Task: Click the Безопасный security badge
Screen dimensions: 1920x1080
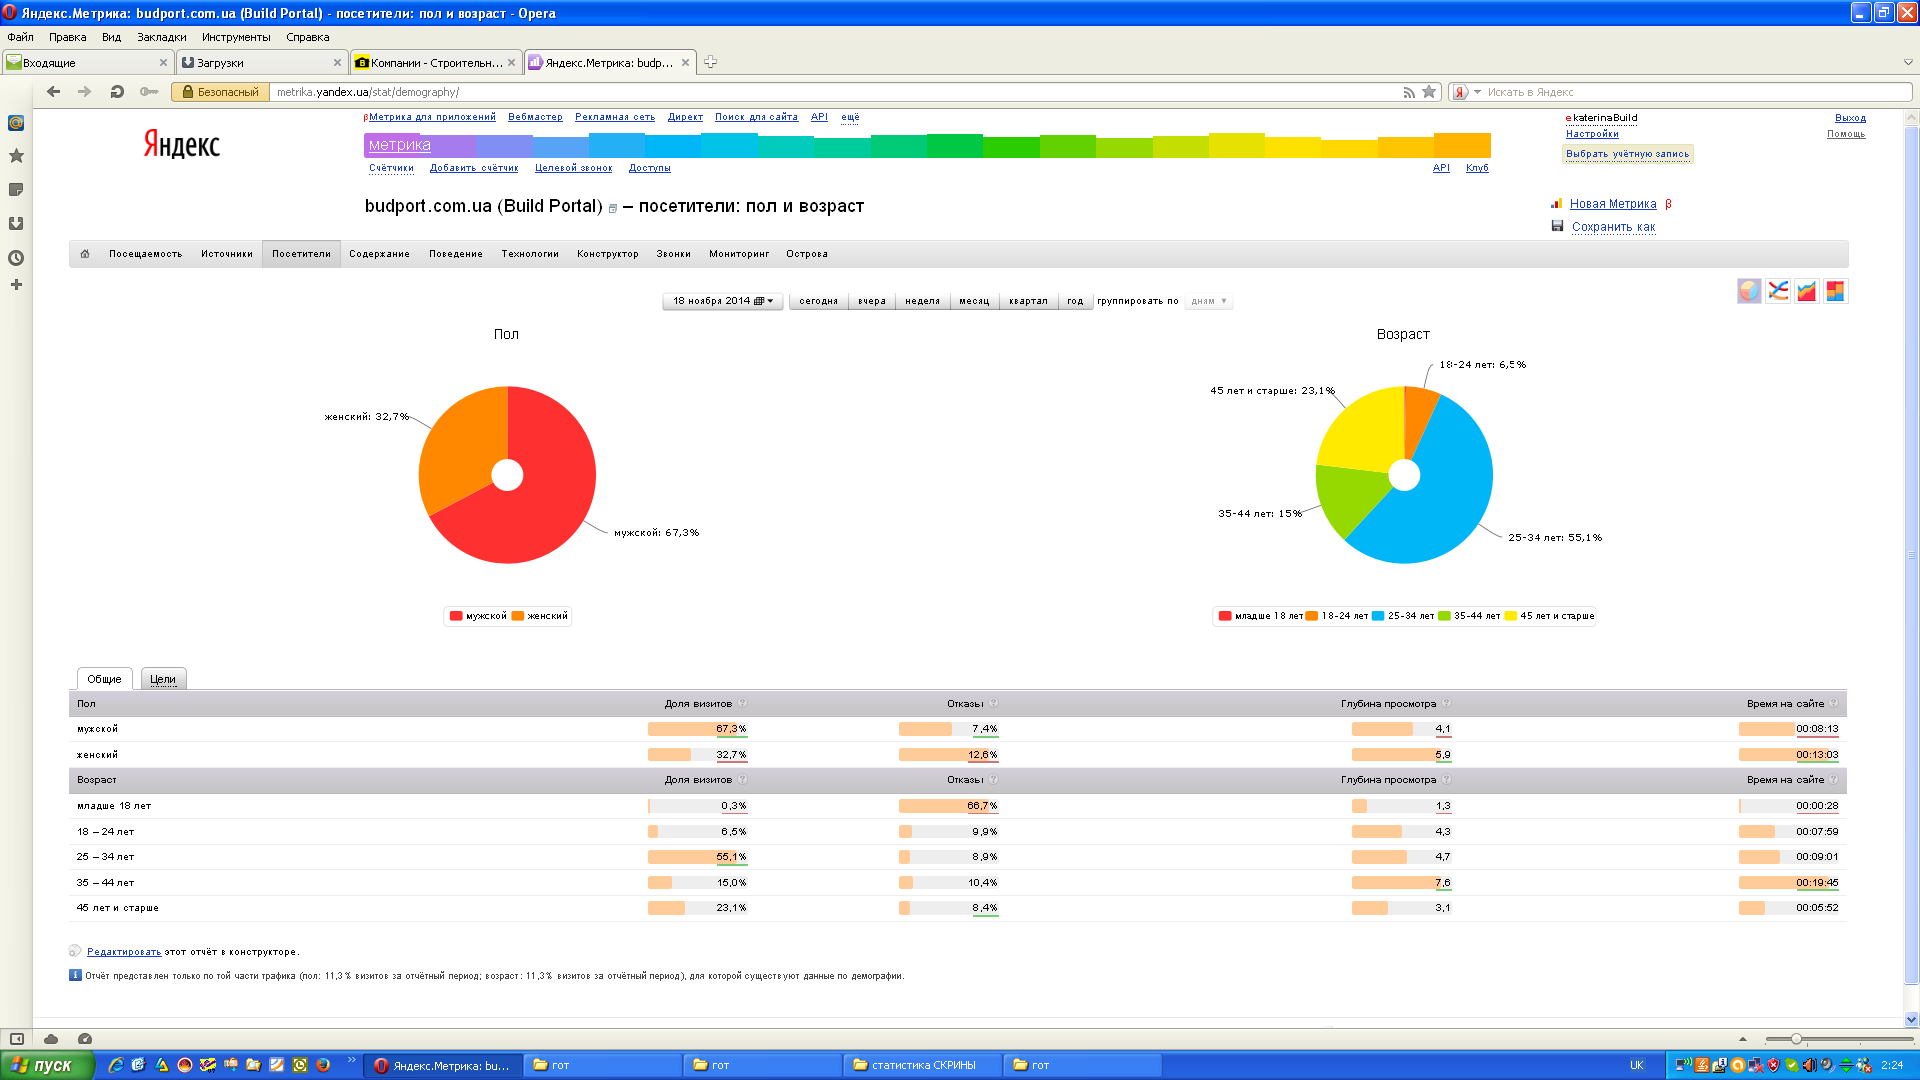Action: (220, 92)
